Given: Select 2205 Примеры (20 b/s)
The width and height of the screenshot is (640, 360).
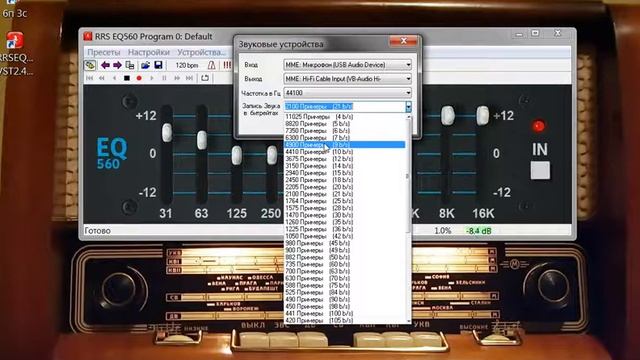Looking at the screenshot, I should point(344,187).
